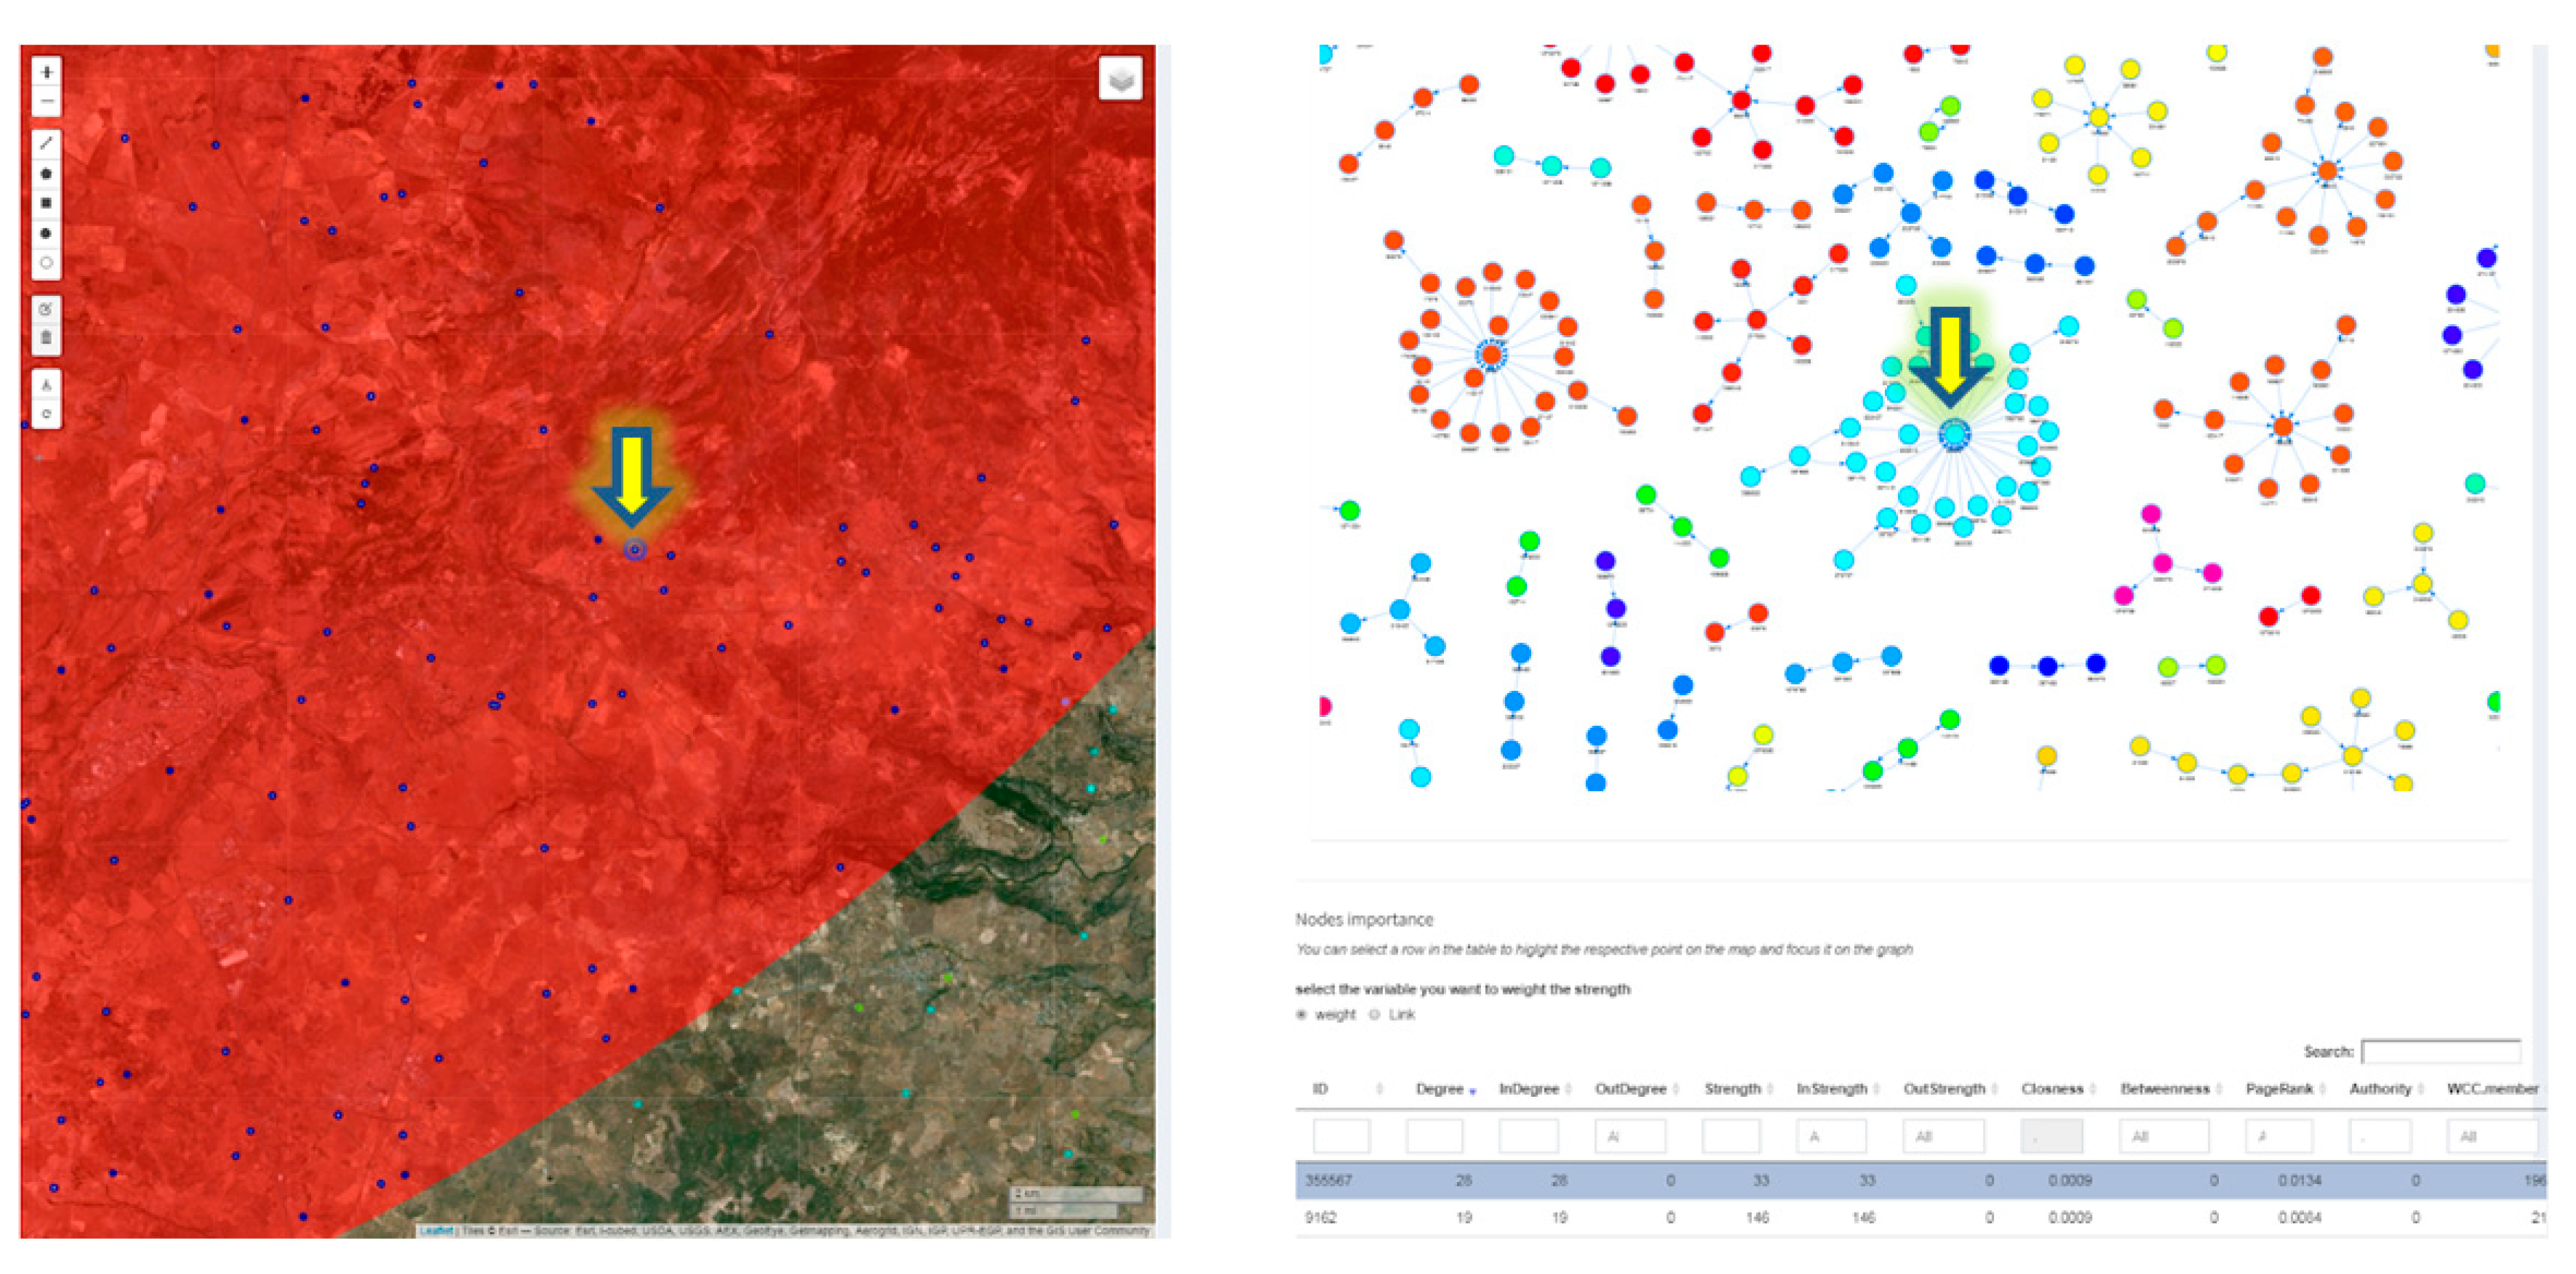Select the draw rectangle tool
Screen dimensions: 2576x1274
click(46, 203)
